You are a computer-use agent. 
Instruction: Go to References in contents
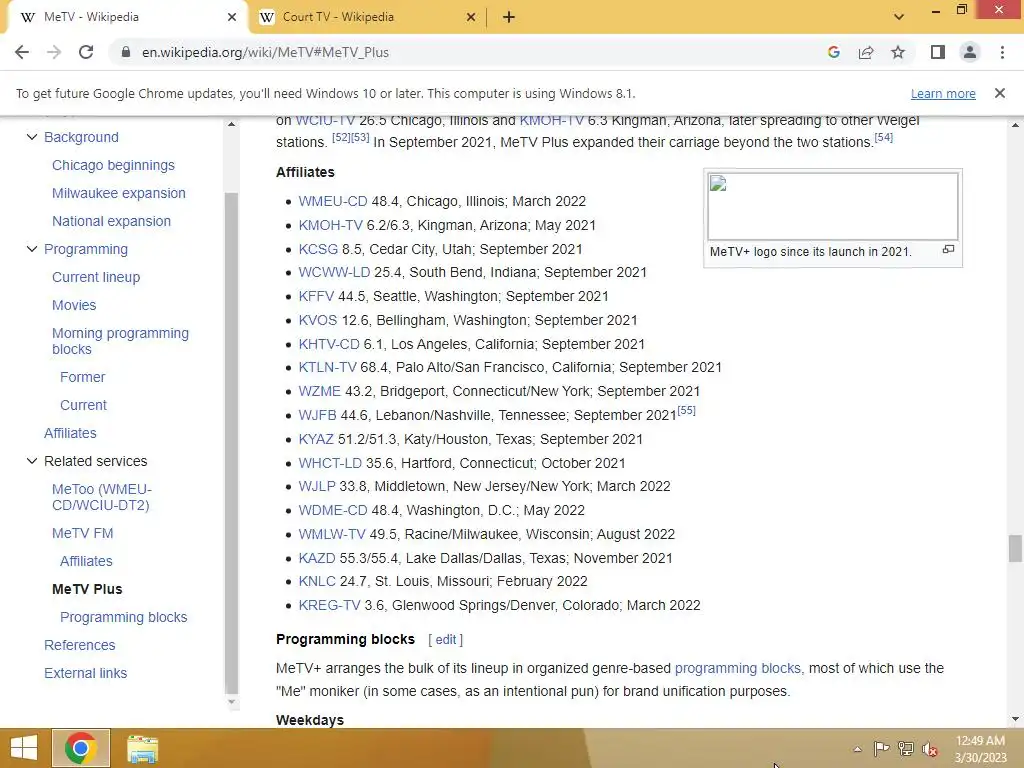point(80,645)
